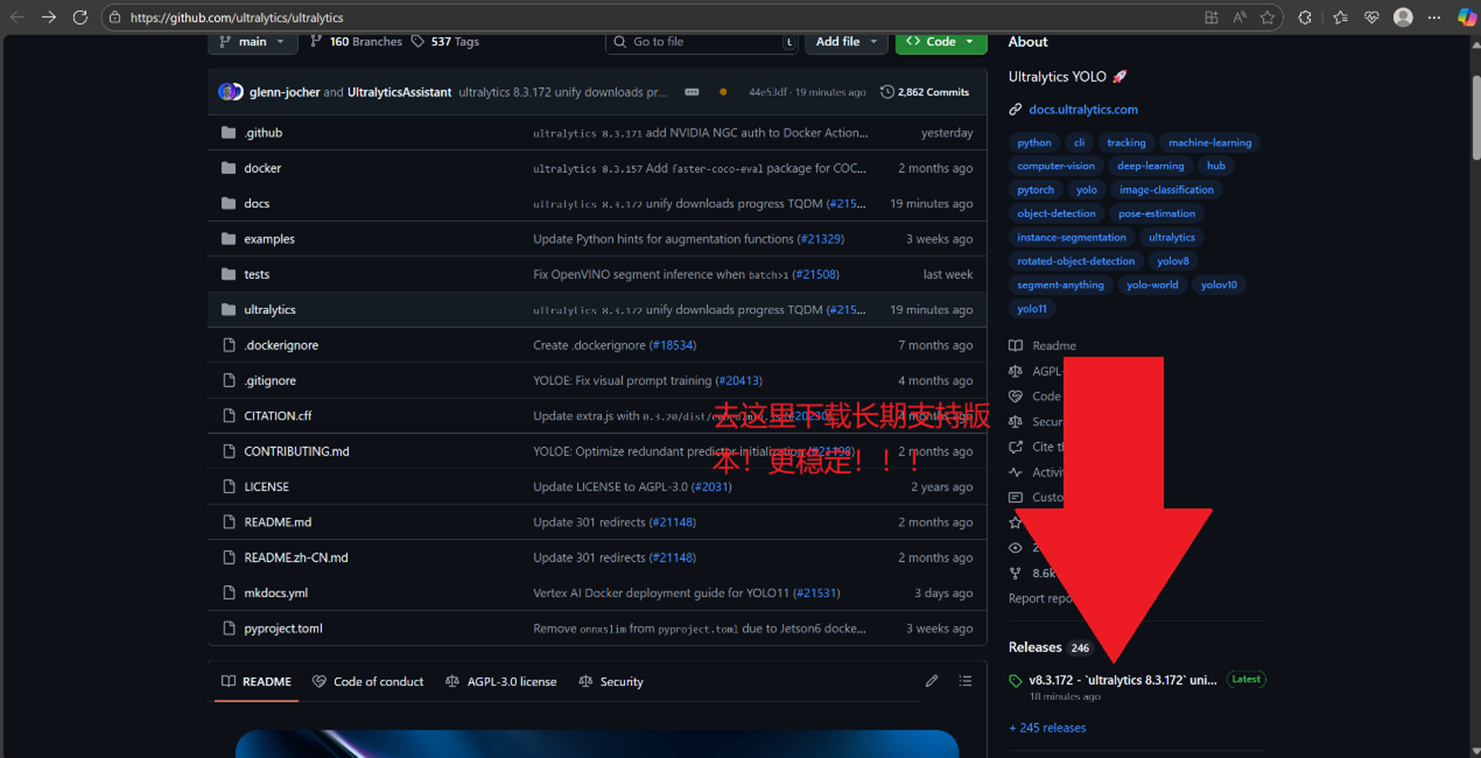Add page to favorites star icon
The width and height of the screenshot is (1481, 758).
(1267, 17)
